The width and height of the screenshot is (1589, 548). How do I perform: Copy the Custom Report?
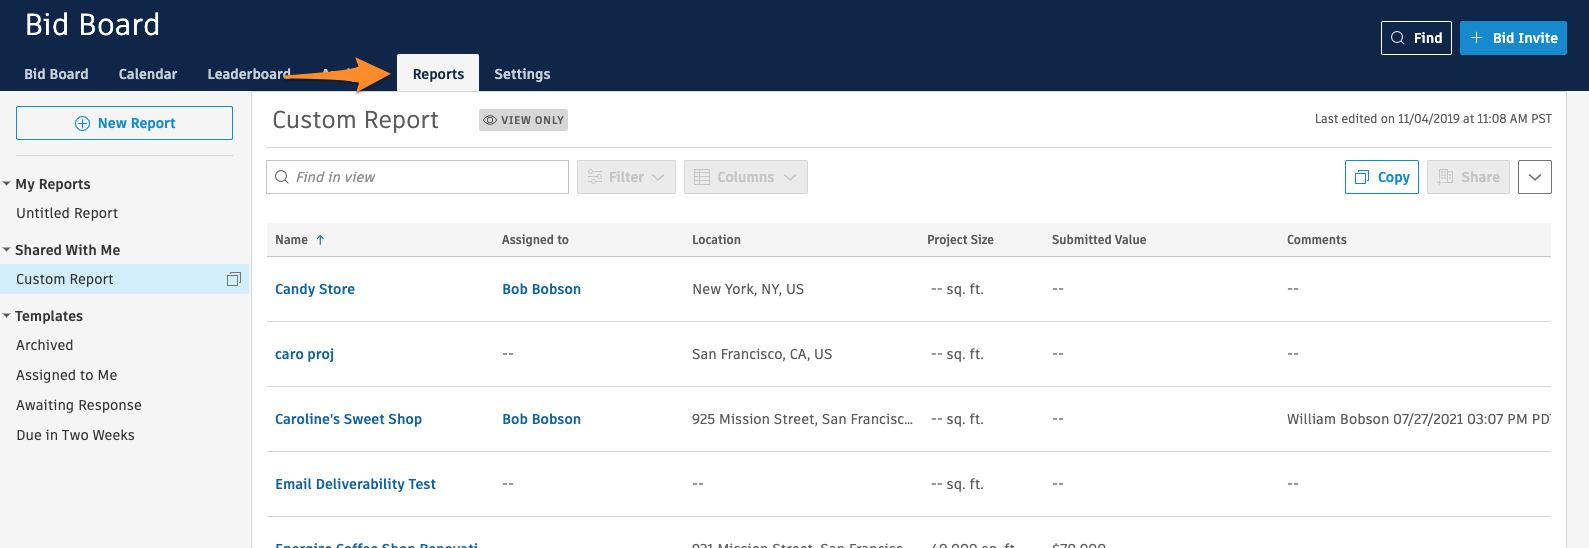1381,177
